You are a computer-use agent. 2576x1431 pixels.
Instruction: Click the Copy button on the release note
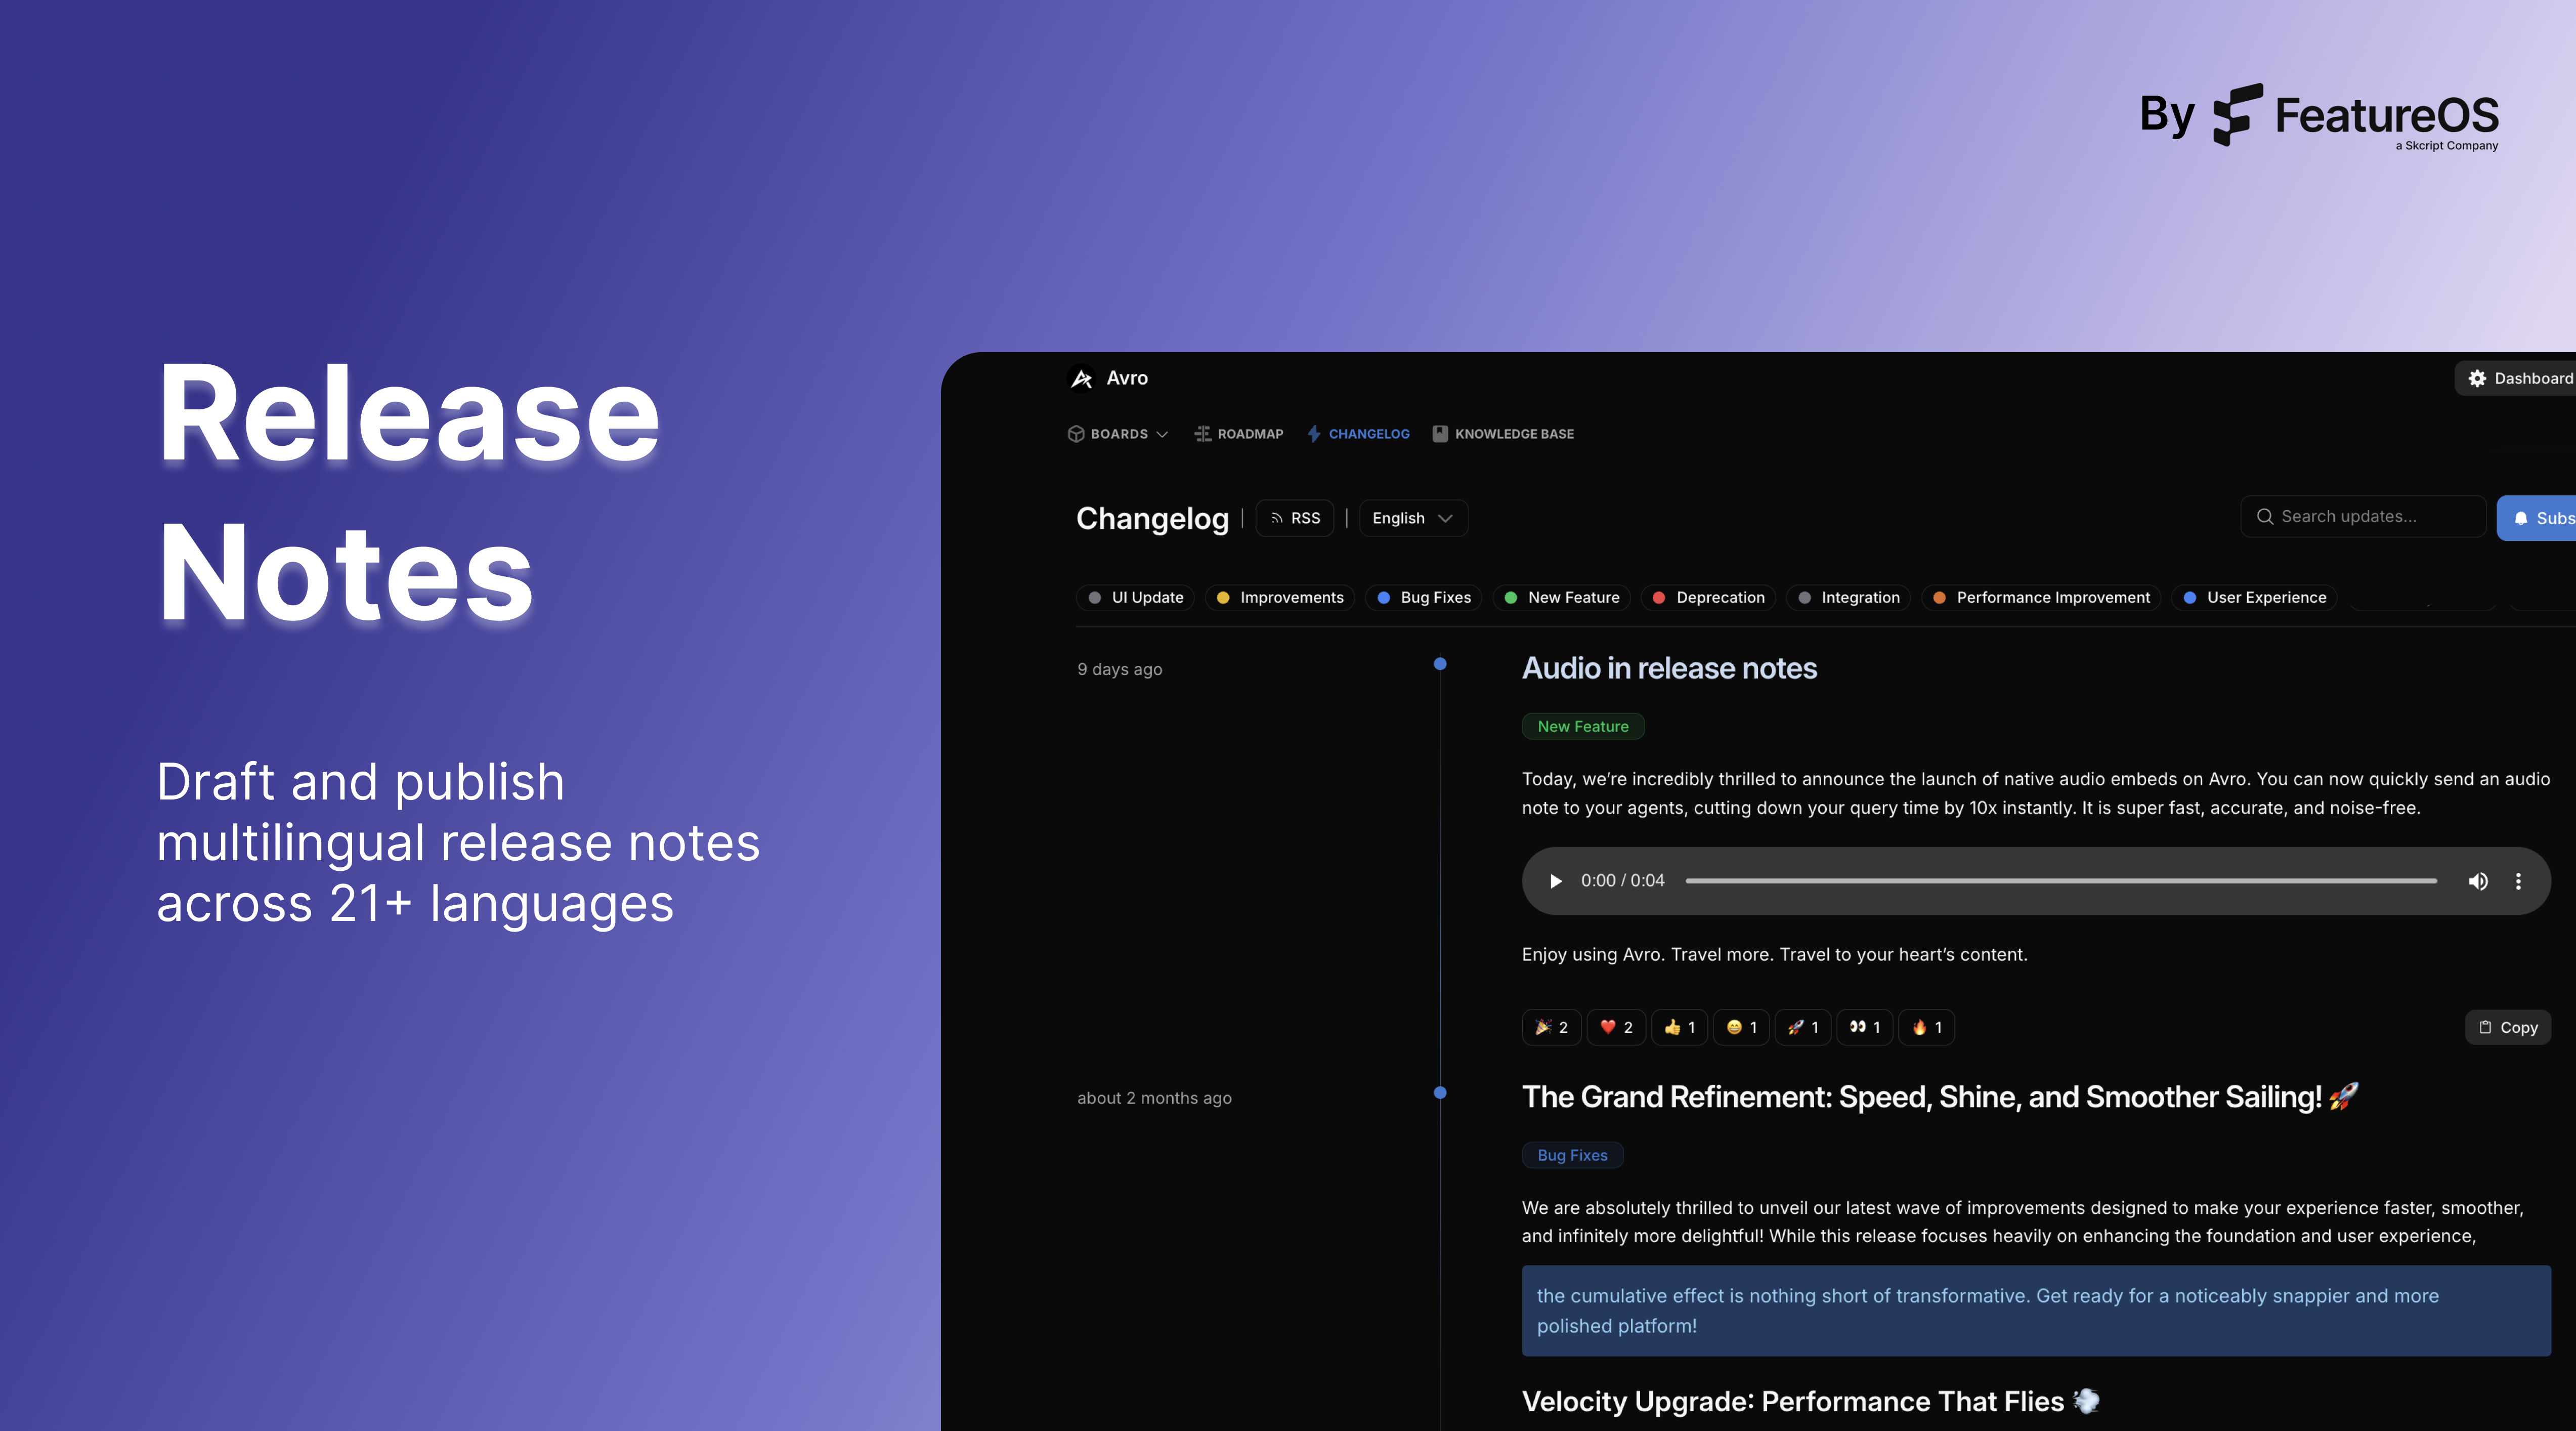tap(2508, 1027)
